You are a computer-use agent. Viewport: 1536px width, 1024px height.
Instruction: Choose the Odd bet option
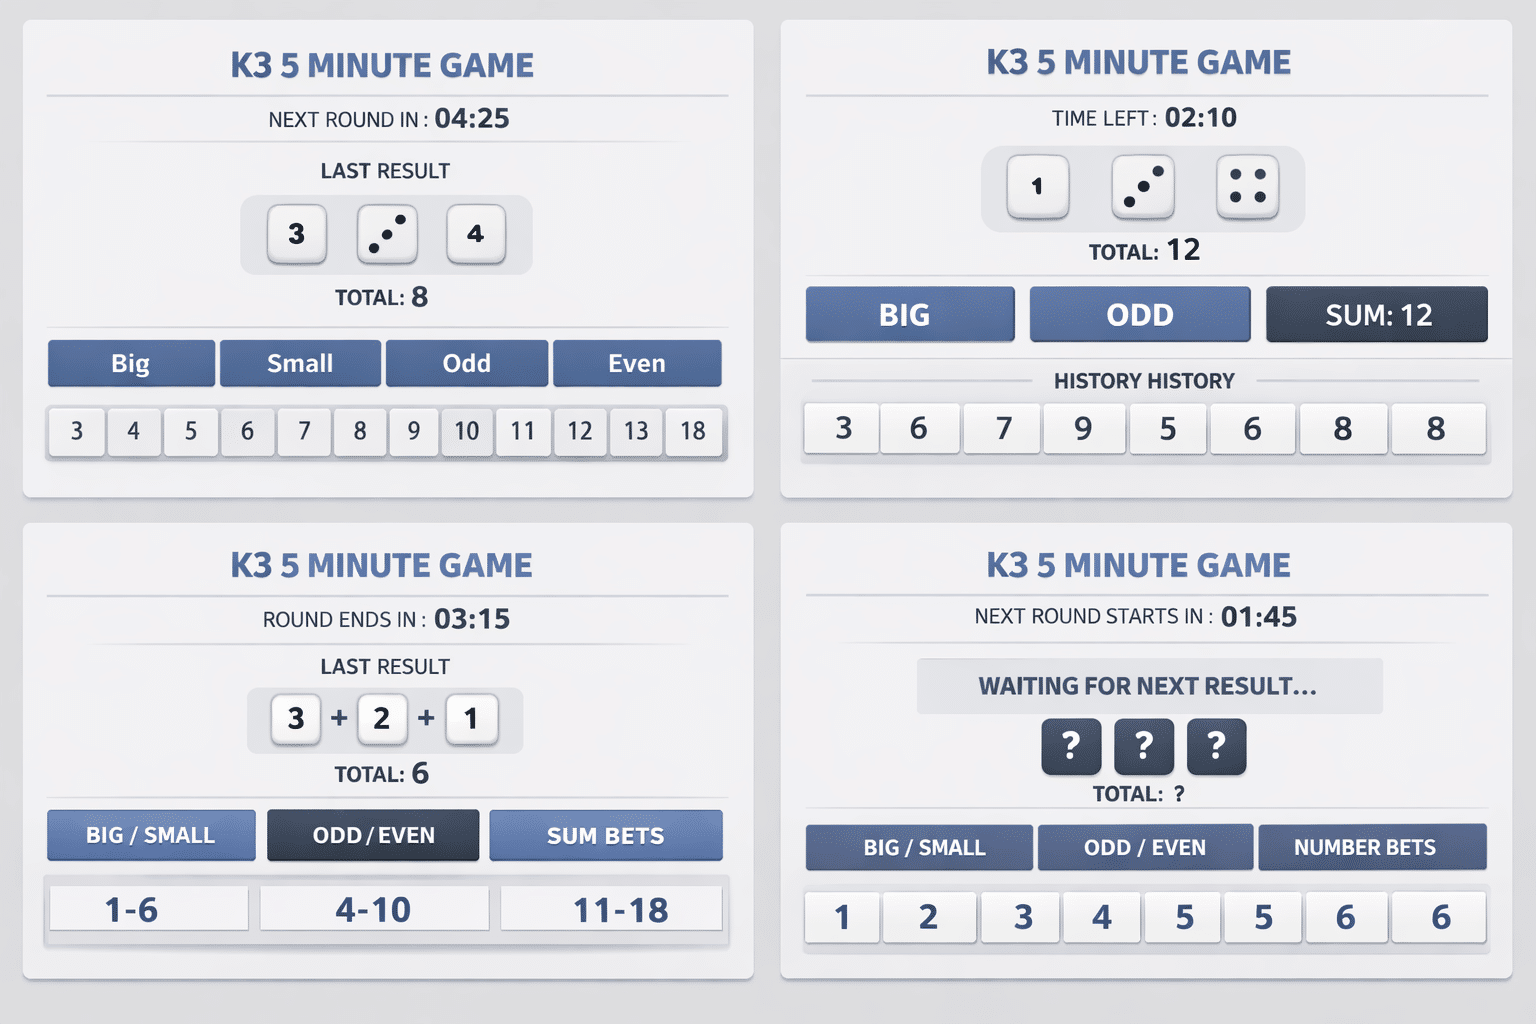(467, 363)
